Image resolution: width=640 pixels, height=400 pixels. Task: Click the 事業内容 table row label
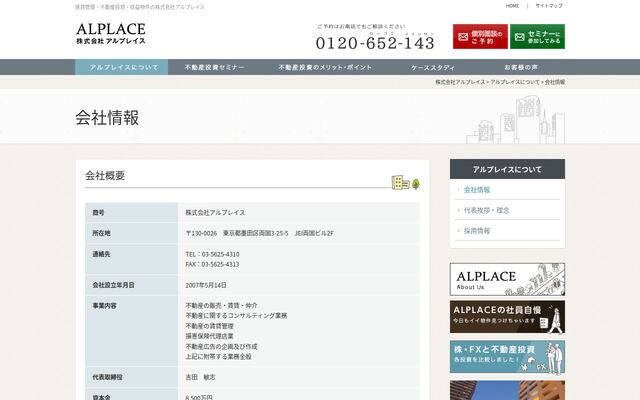(x=104, y=305)
